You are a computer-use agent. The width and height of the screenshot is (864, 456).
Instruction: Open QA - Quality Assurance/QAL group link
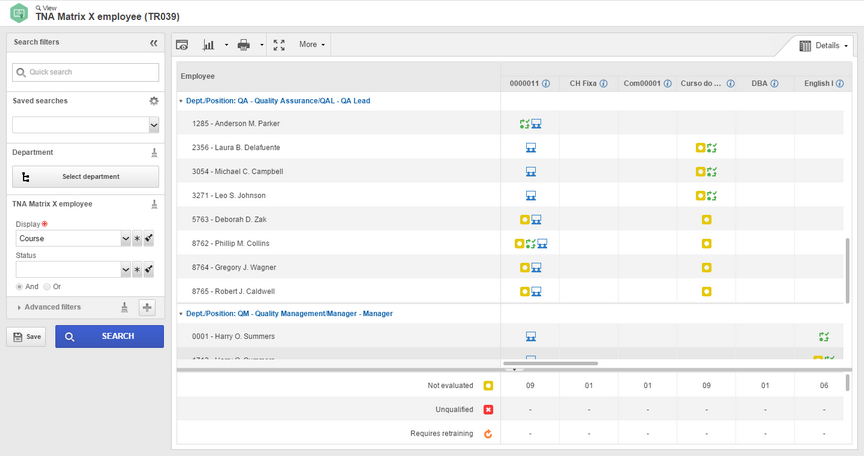point(278,101)
